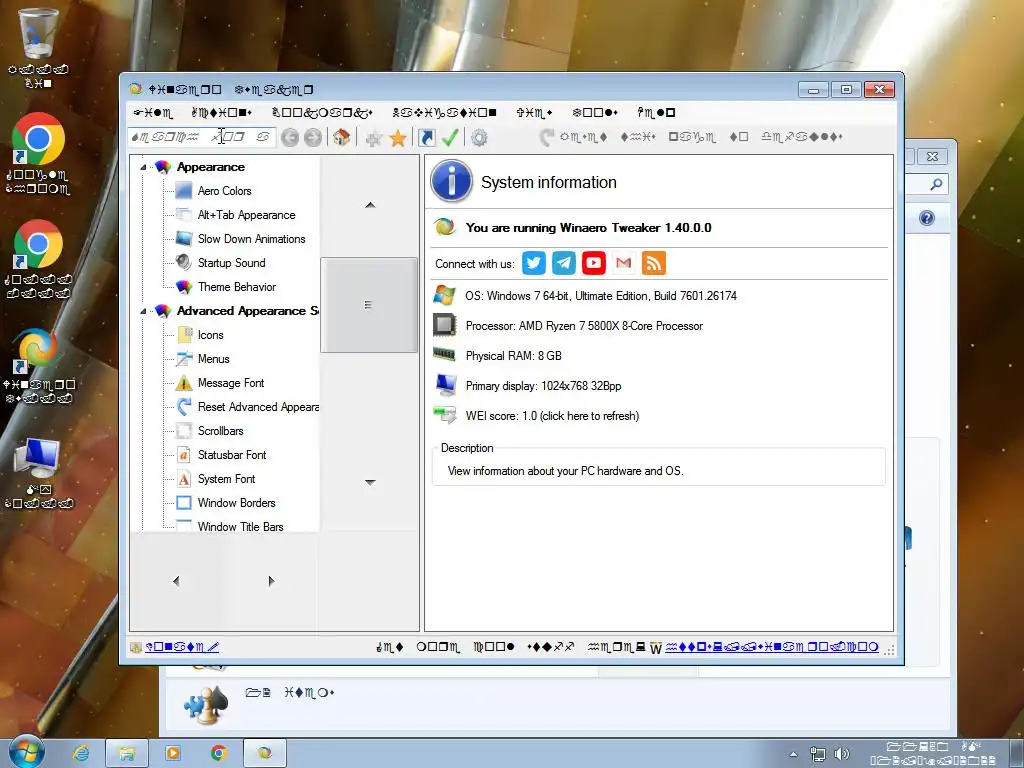Select the Menus tweak

point(214,359)
